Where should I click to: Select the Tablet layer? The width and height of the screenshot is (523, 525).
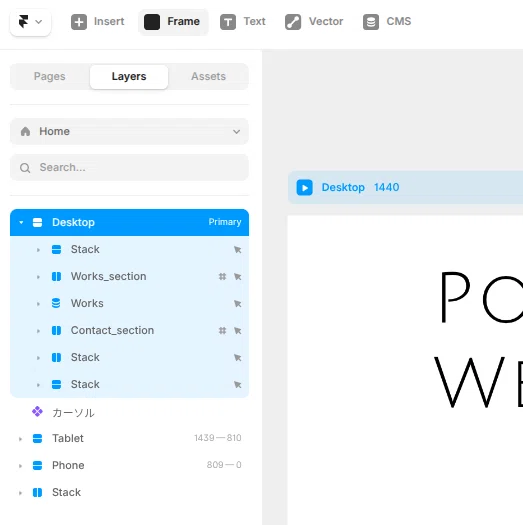pos(129,438)
